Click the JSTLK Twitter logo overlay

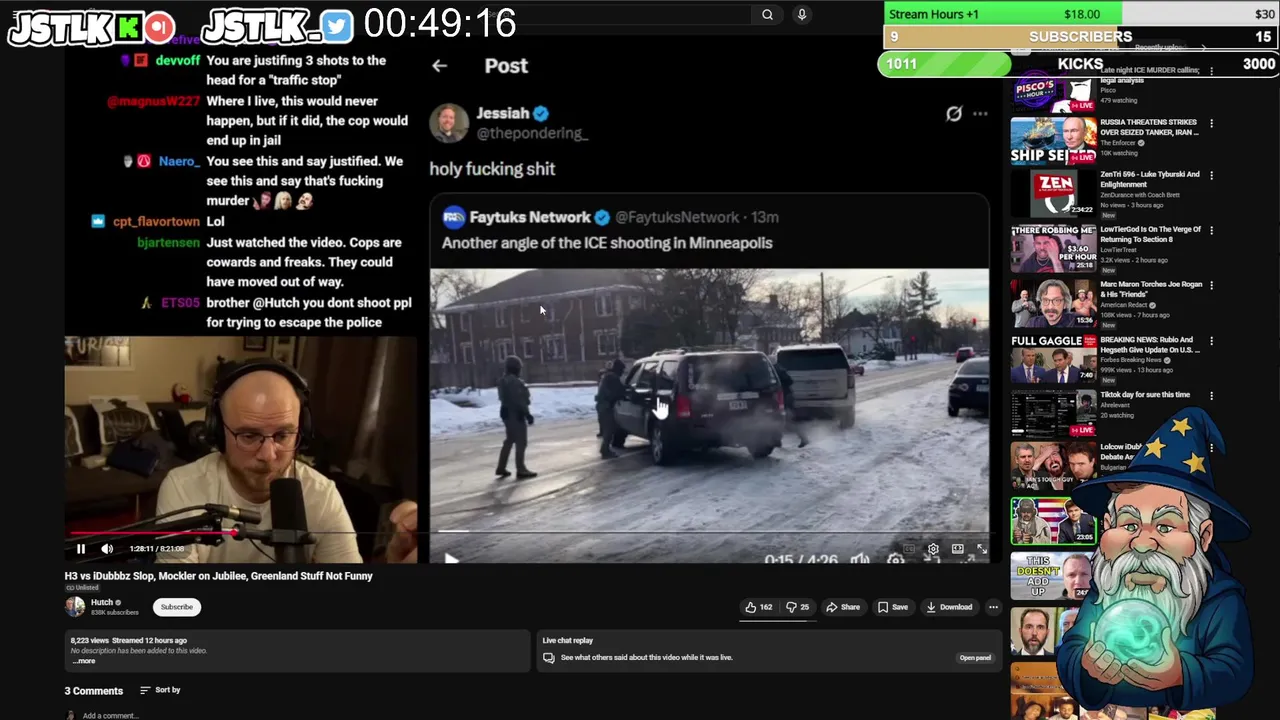[x=278, y=24]
